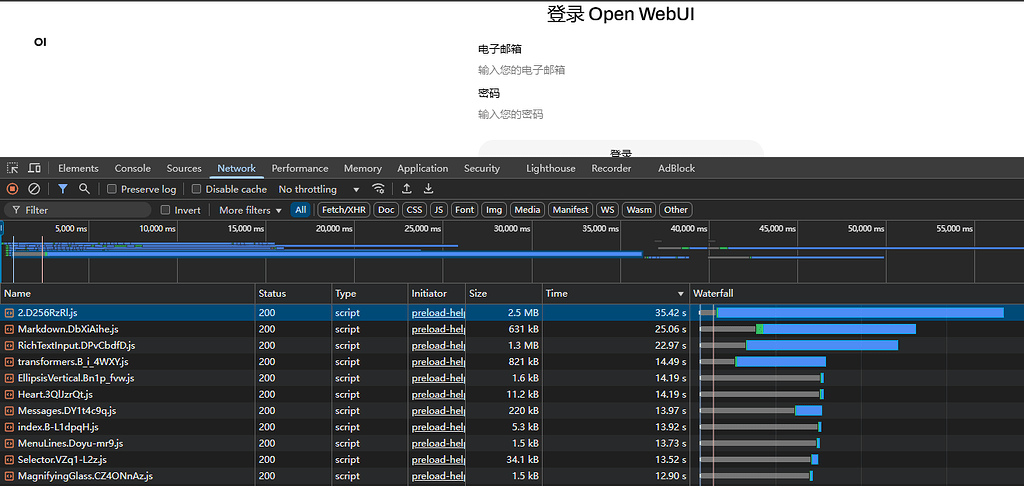Filter requests by Wasm type
Viewport: 1024px width, 486px height.
point(639,210)
